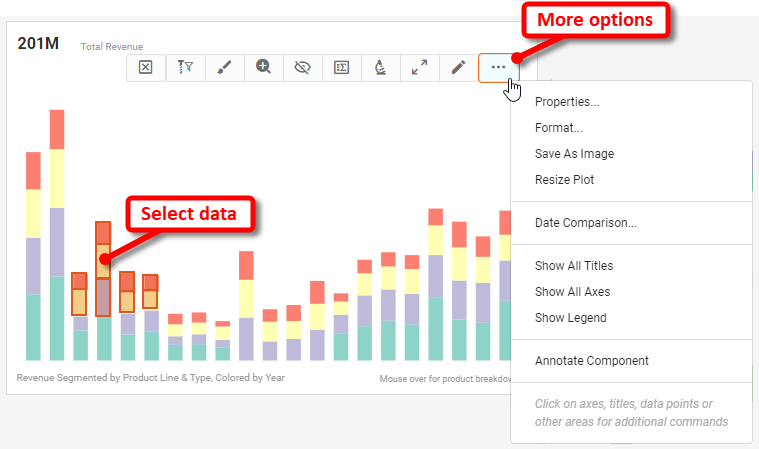This screenshot has height=449, width=759.
Task: Click the zoom magnifier icon
Action: coord(263,67)
